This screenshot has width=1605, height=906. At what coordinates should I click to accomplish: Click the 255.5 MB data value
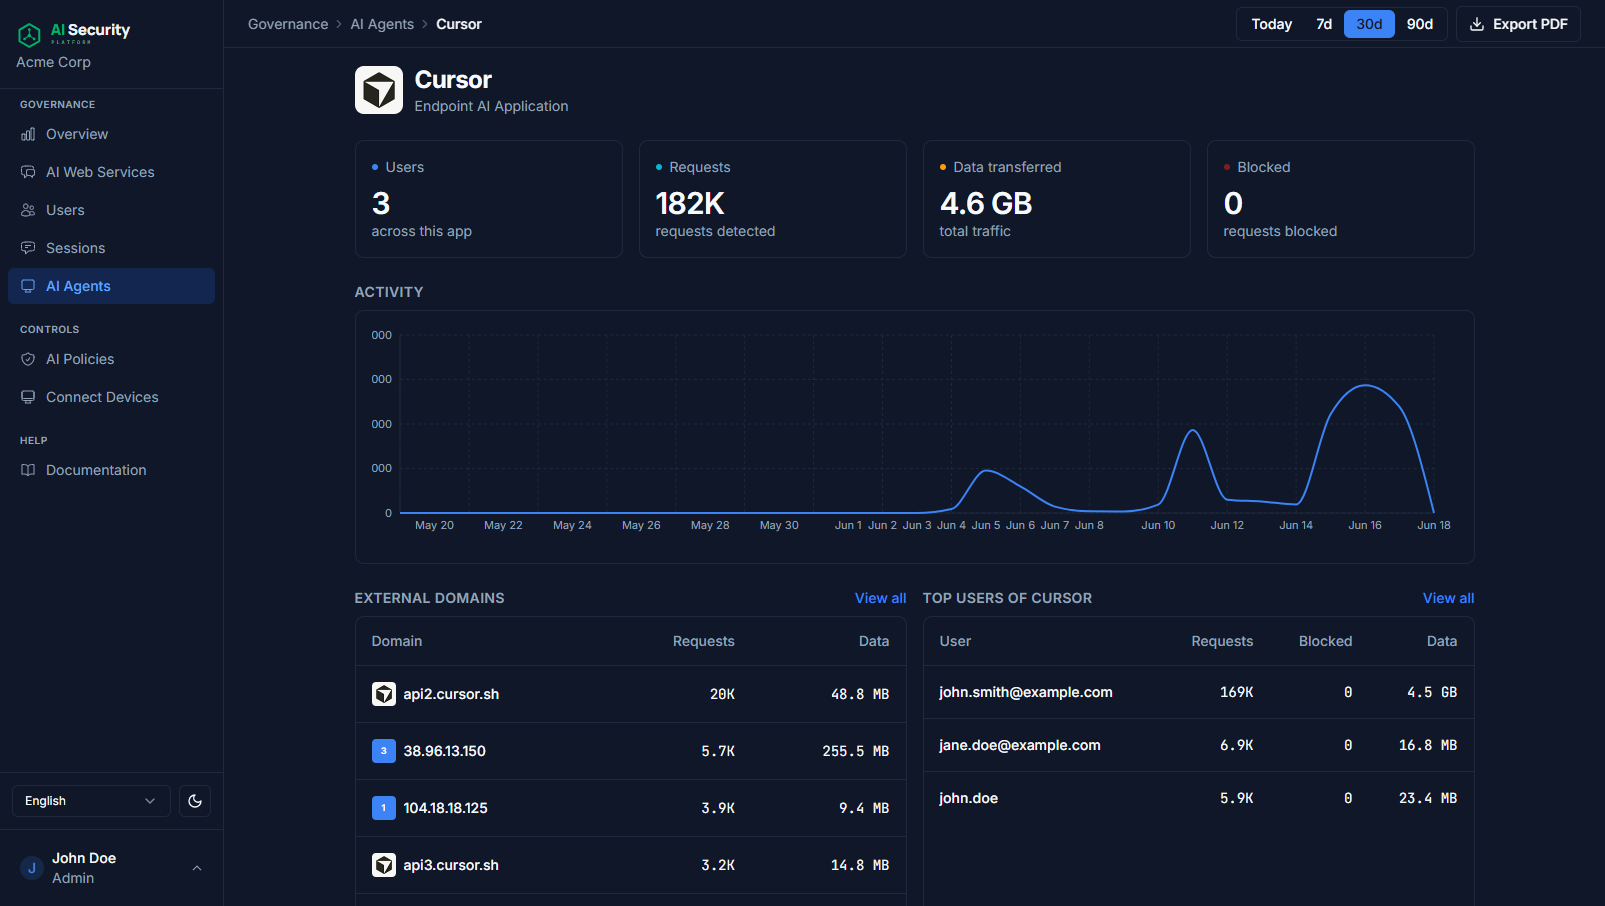point(856,751)
